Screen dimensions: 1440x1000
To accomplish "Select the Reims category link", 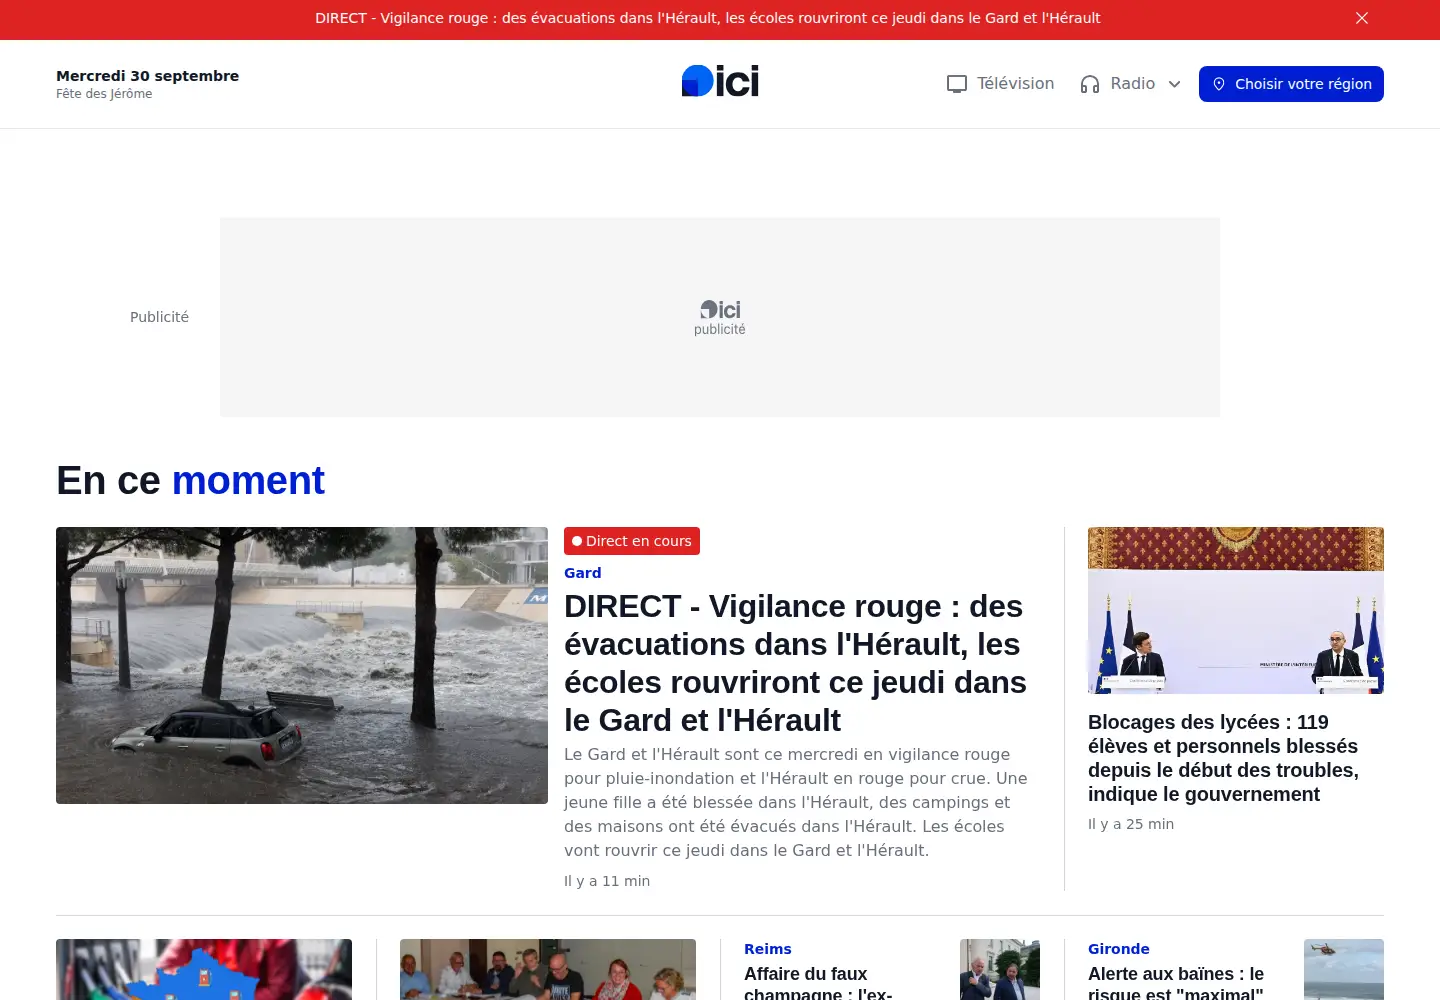I will [768, 949].
